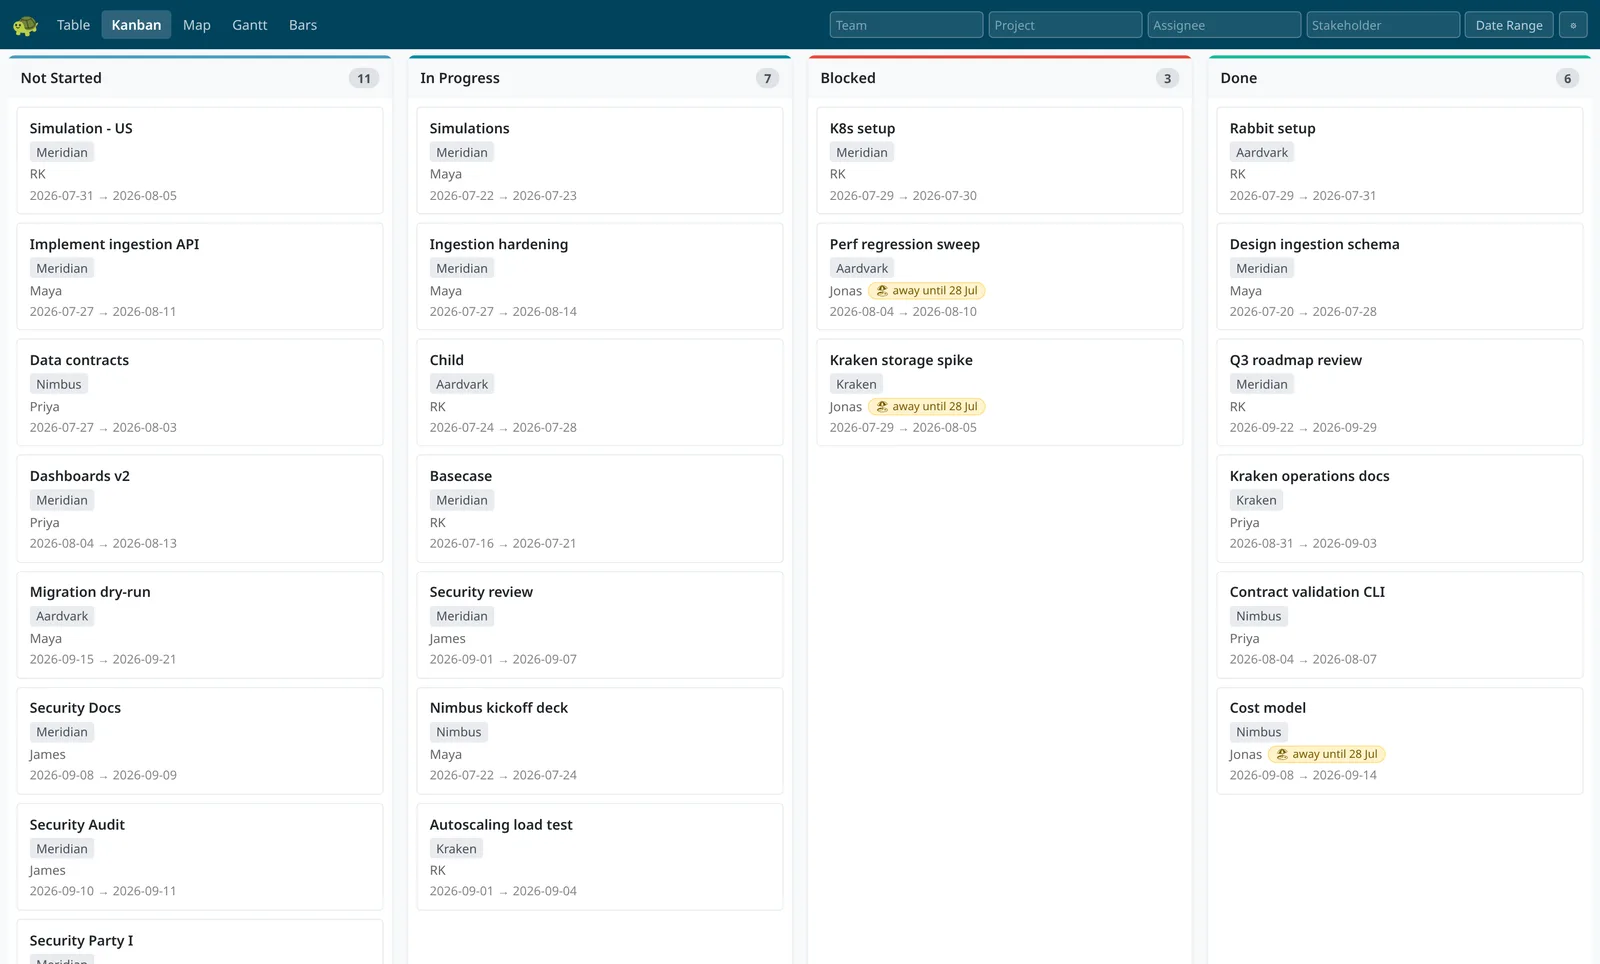
Task: Click the Nimbus tag on Data contracts
Action: 59,385
